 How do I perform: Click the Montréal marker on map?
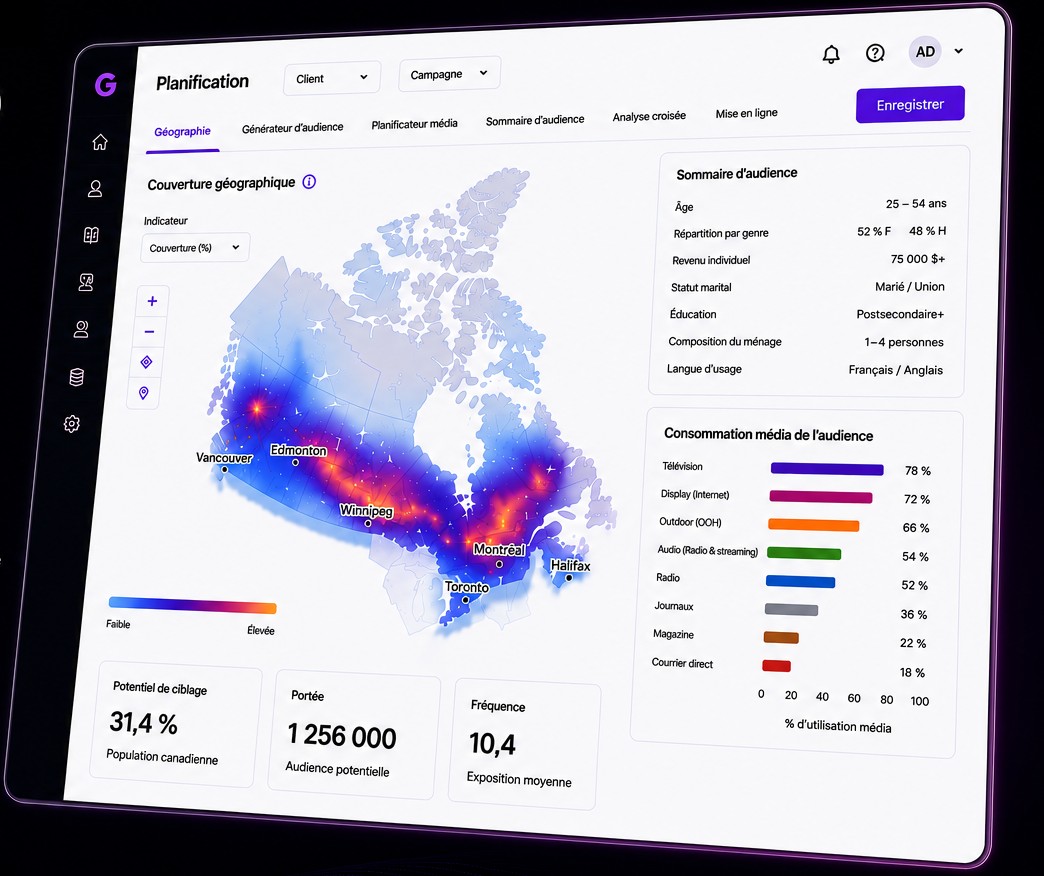click(x=499, y=564)
